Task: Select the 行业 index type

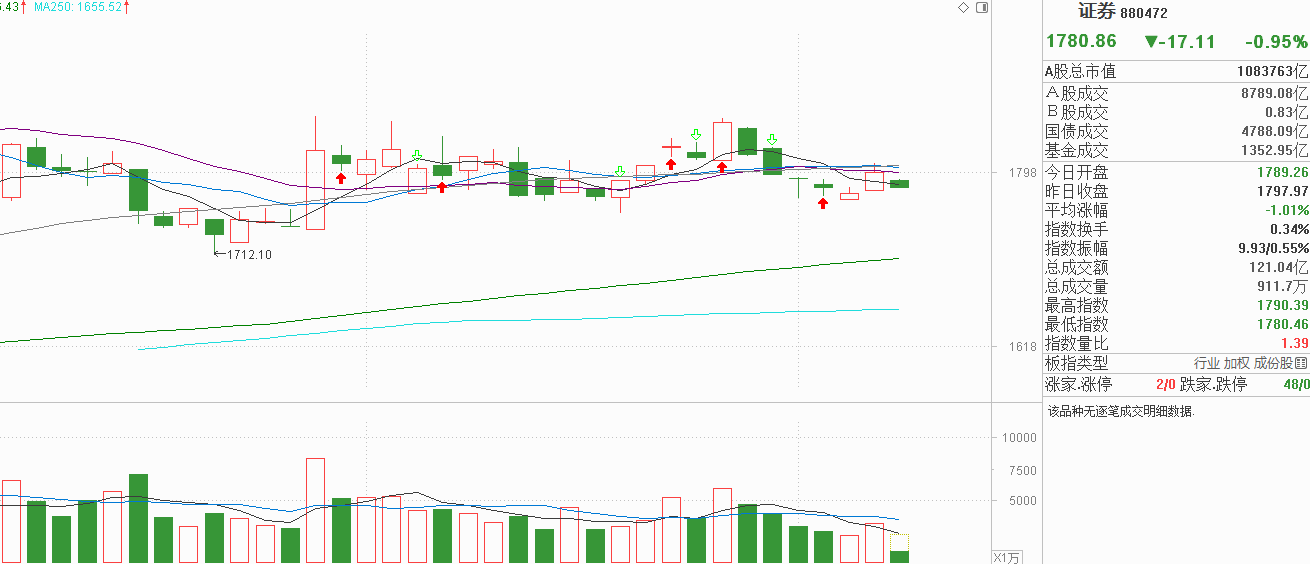Action: click(x=1207, y=363)
